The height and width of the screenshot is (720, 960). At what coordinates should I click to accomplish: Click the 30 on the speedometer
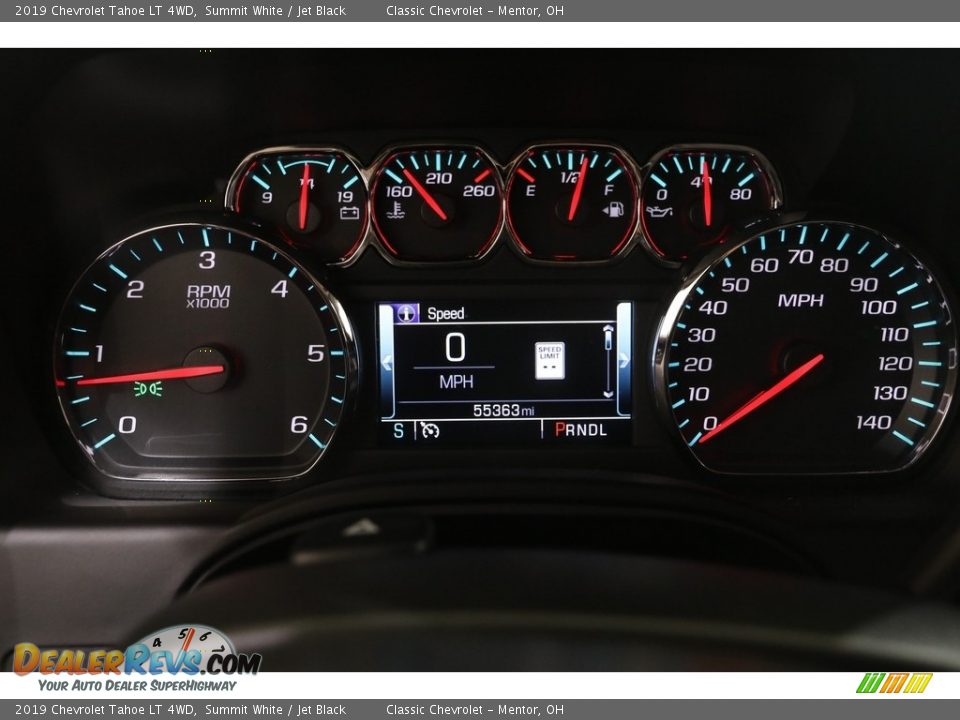coord(702,335)
